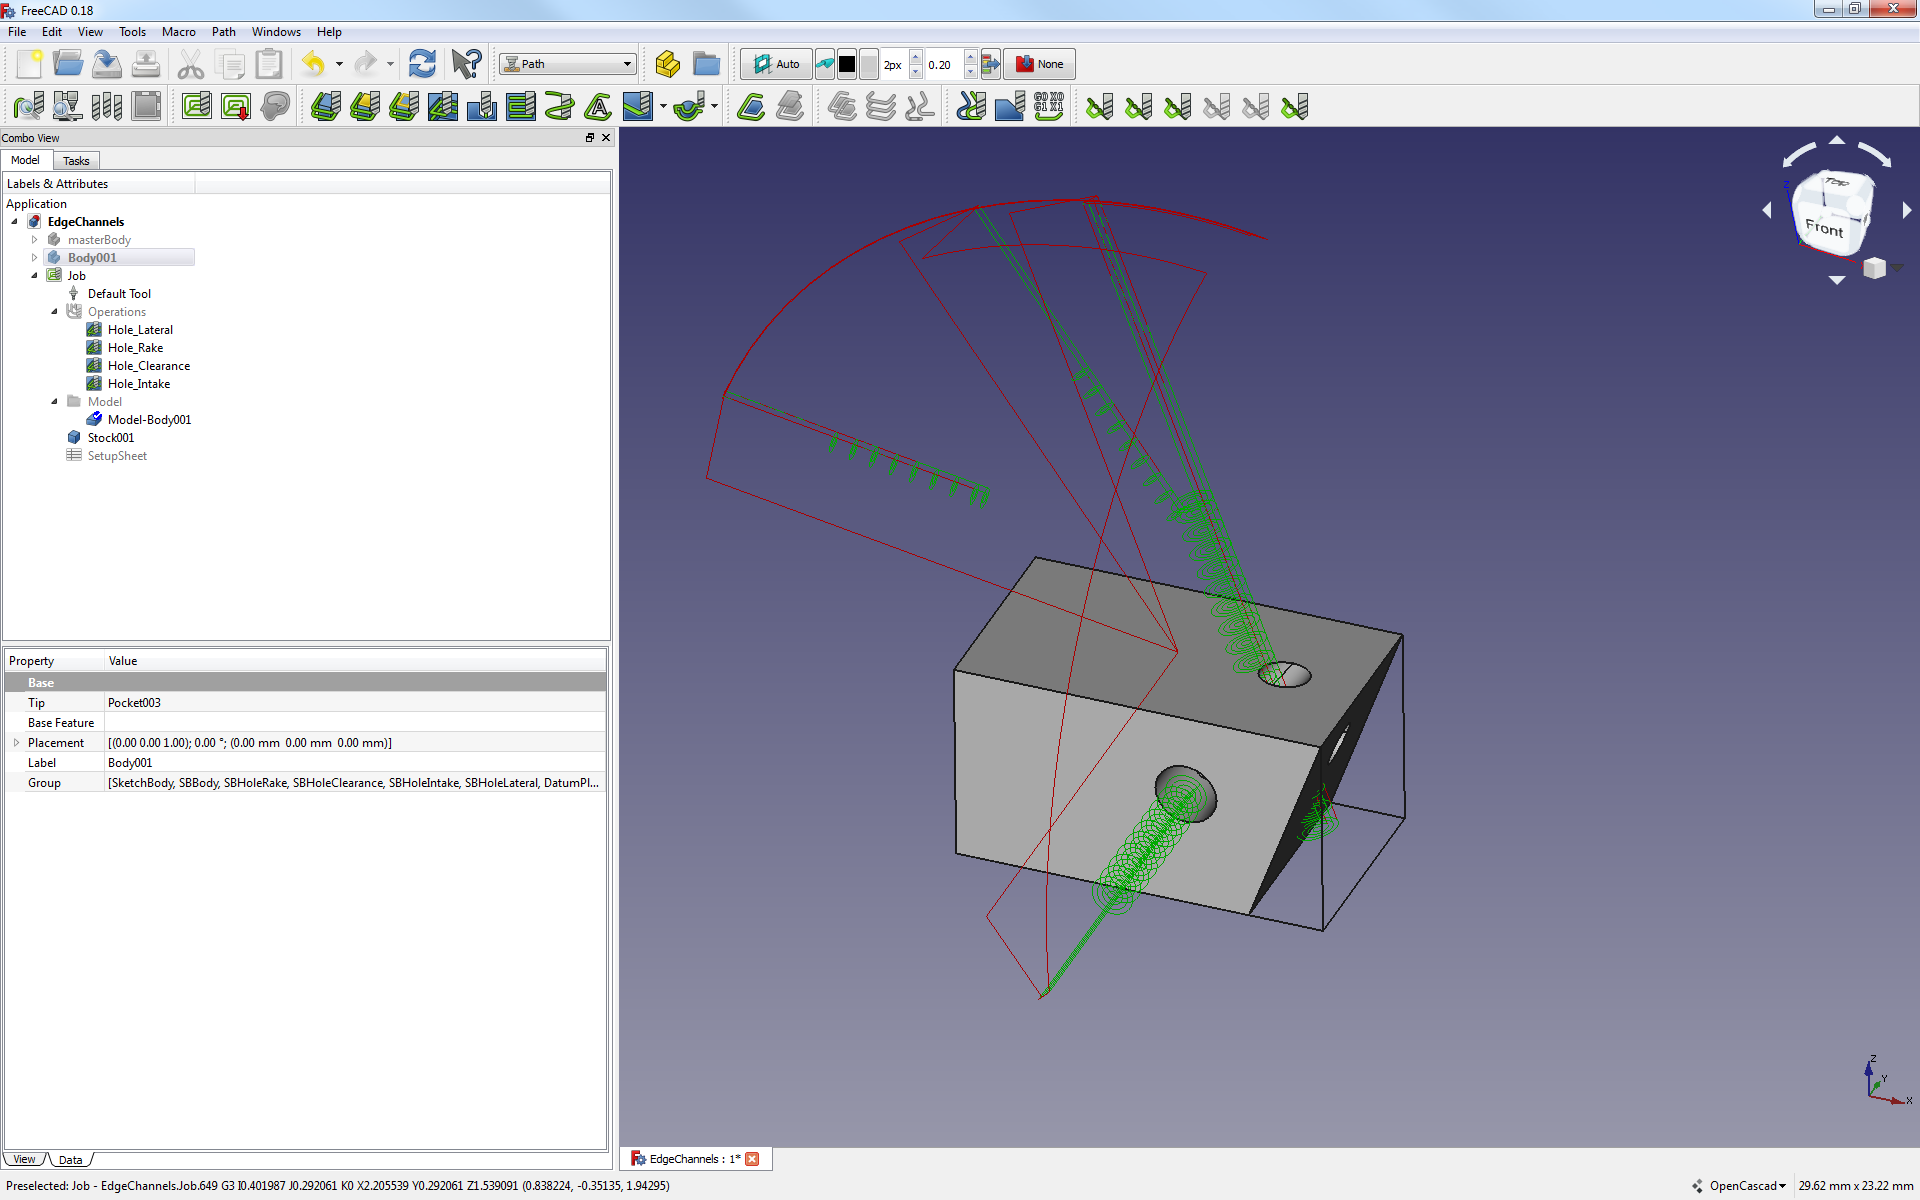Collapse the Model folder tree node
The image size is (1920, 1200).
[54, 402]
